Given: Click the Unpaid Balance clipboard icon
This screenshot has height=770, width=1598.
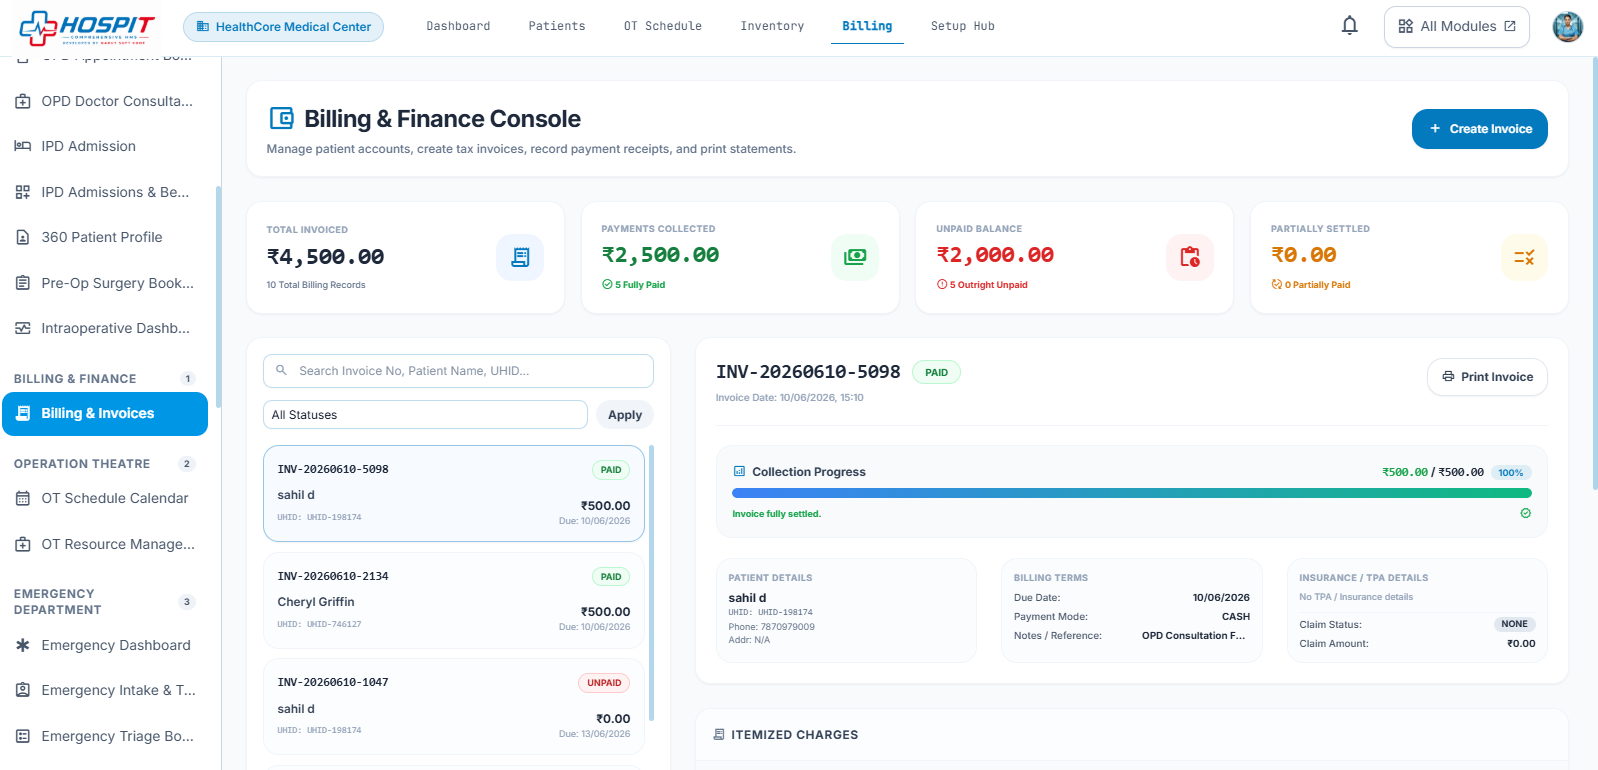Looking at the screenshot, I should pos(1190,258).
